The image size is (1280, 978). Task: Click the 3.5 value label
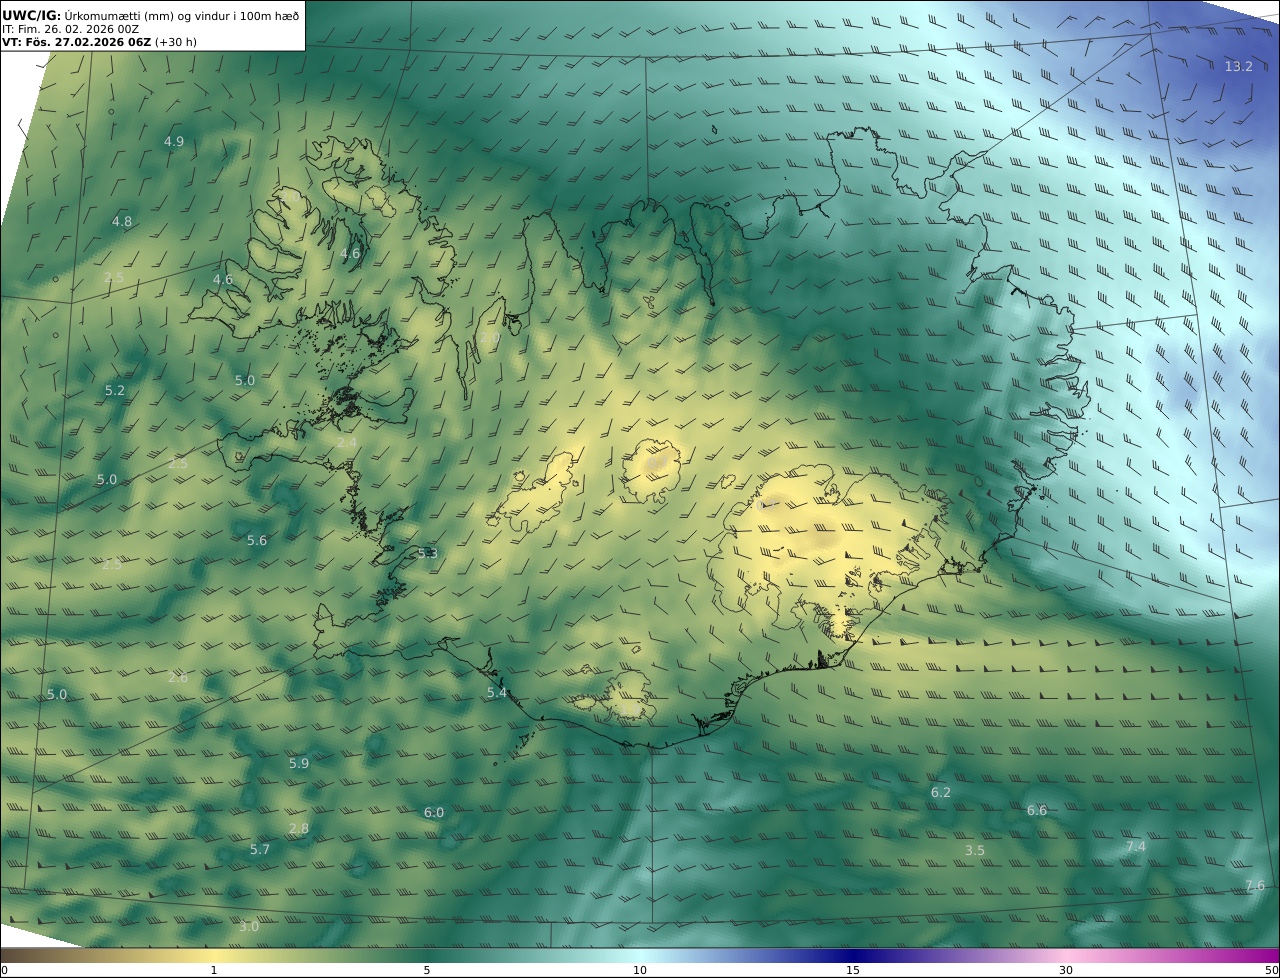pos(975,850)
